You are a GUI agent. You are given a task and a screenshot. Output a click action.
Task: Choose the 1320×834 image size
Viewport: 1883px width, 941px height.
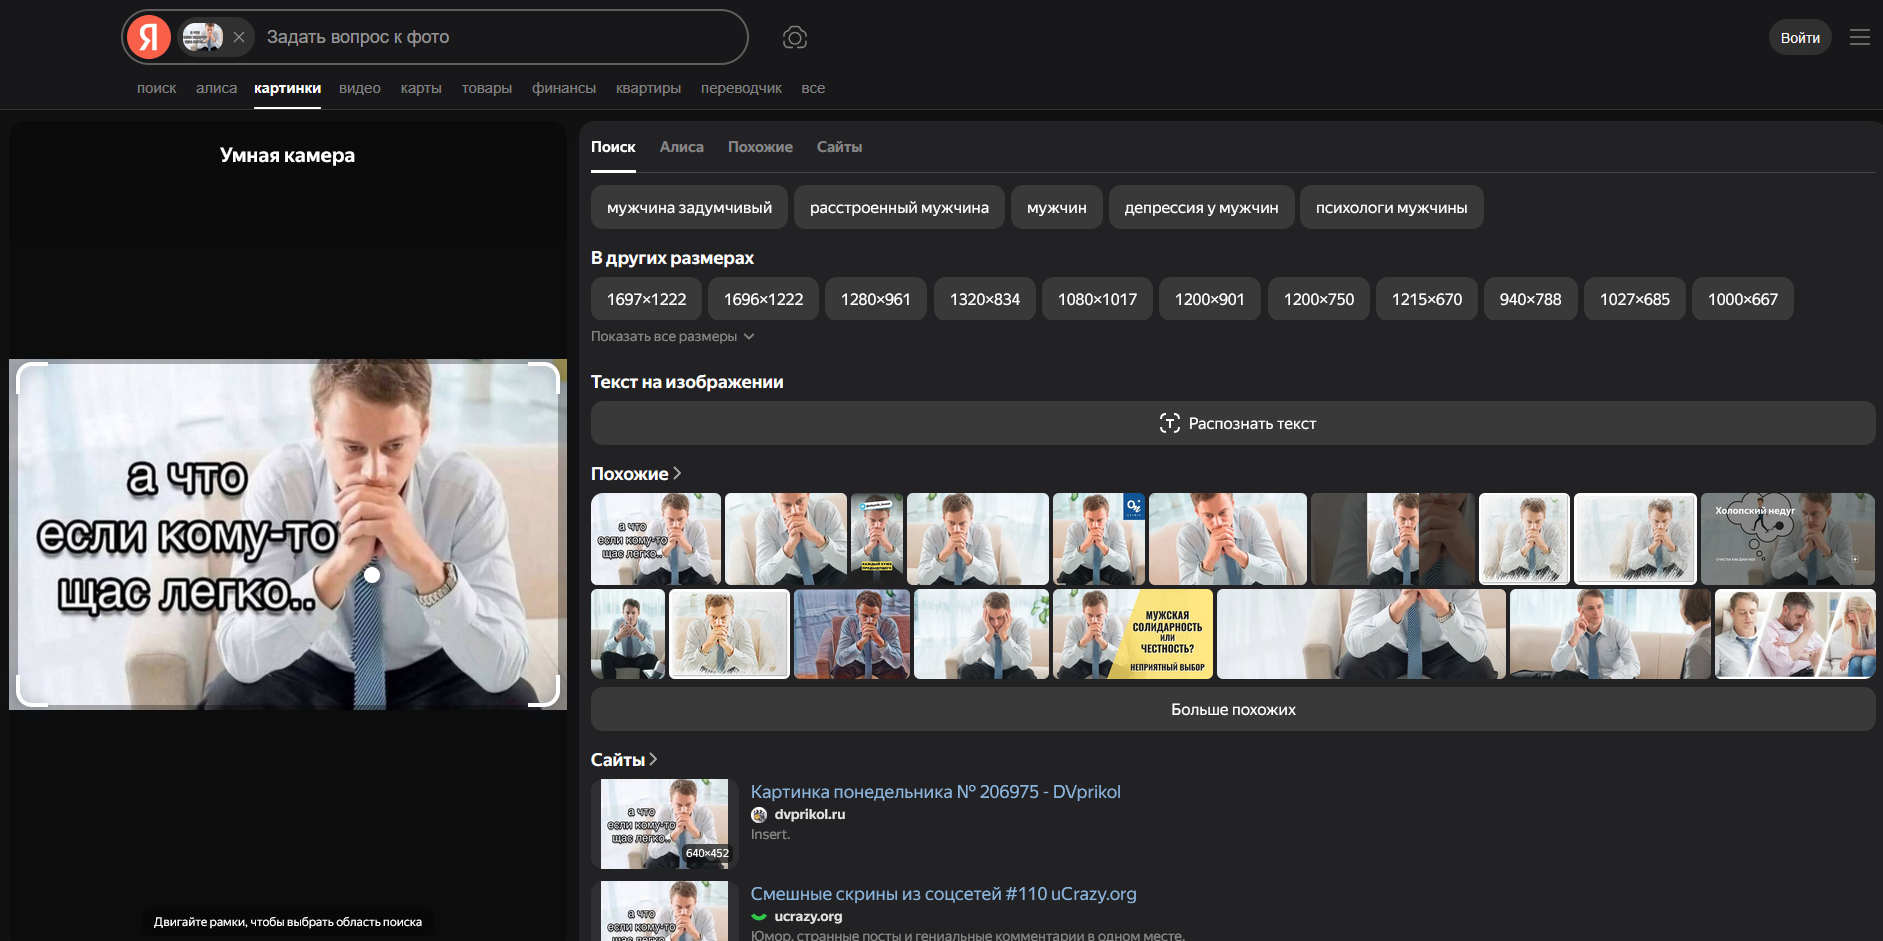(985, 299)
